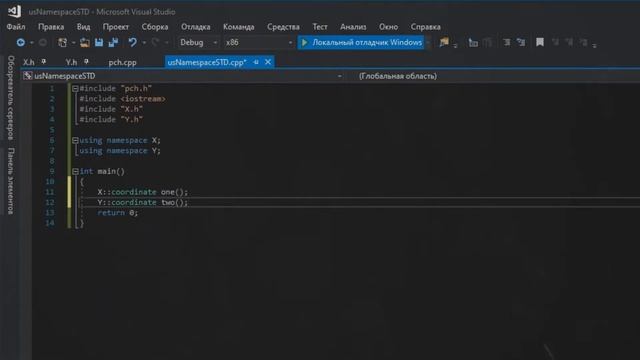Undo the last edit with the Undo icon
The width and height of the screenshot is (640, 360).
point(132,42)
